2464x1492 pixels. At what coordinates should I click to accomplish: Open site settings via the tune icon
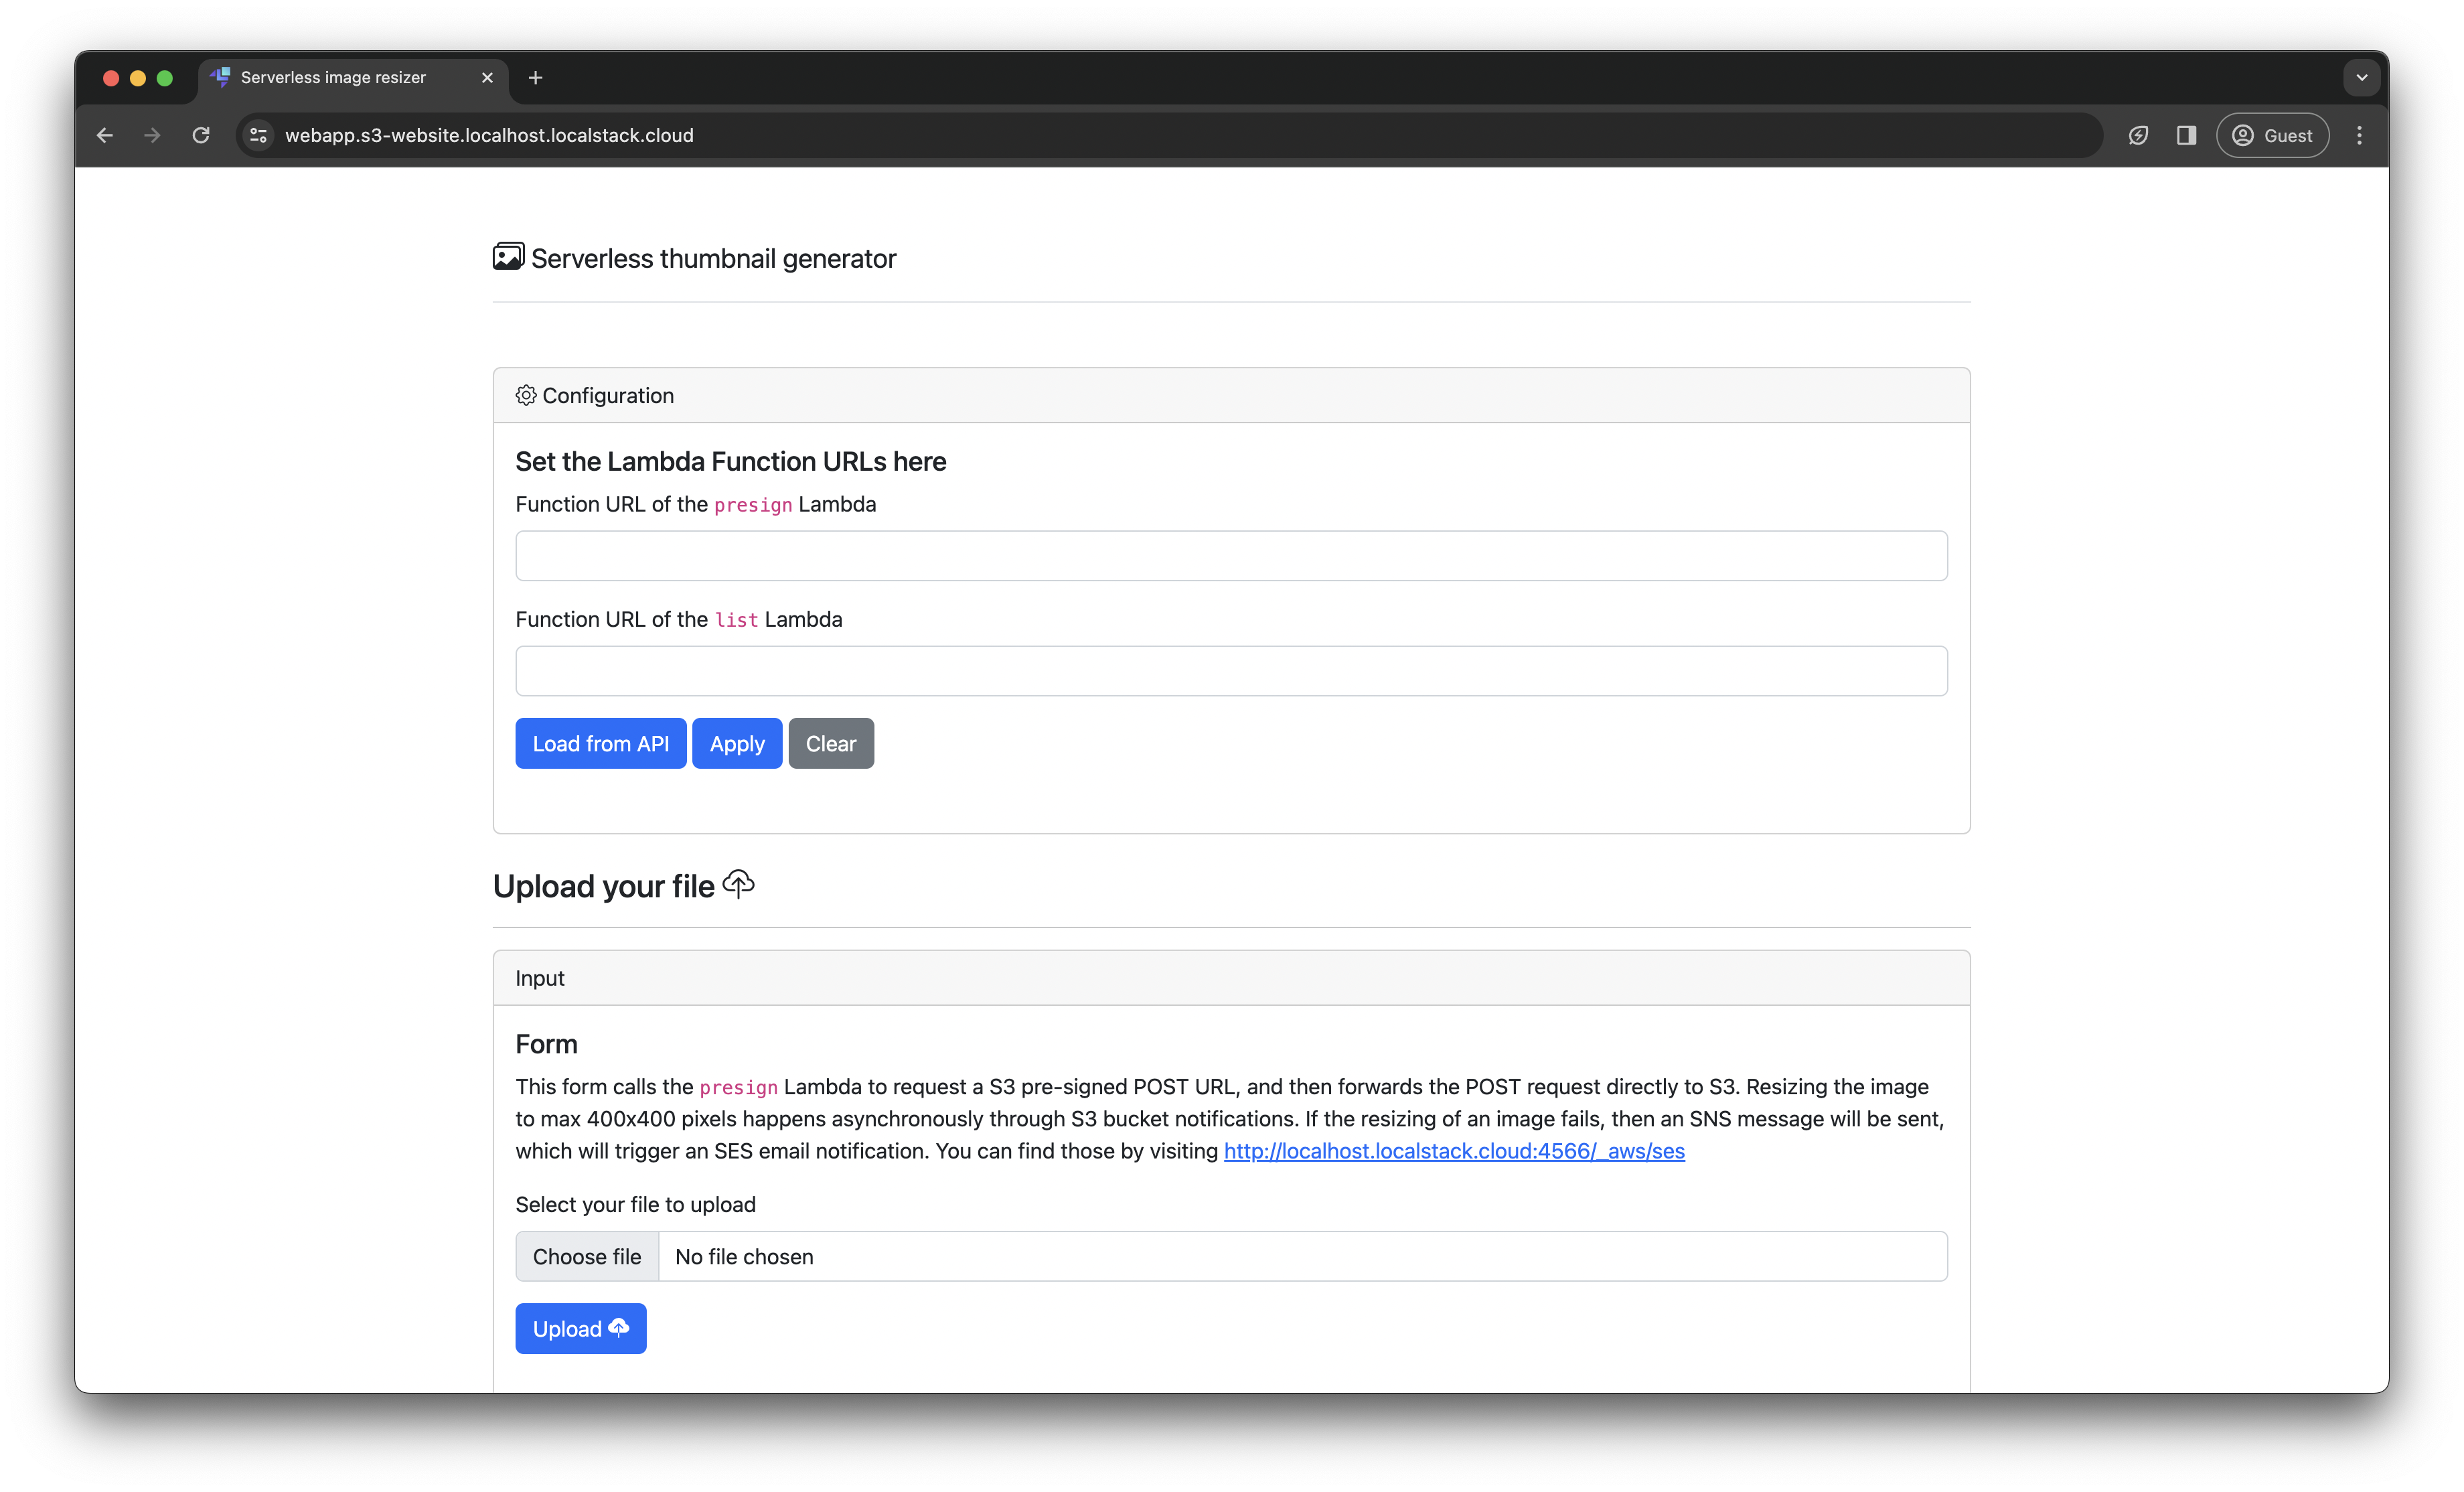point(257,135)
